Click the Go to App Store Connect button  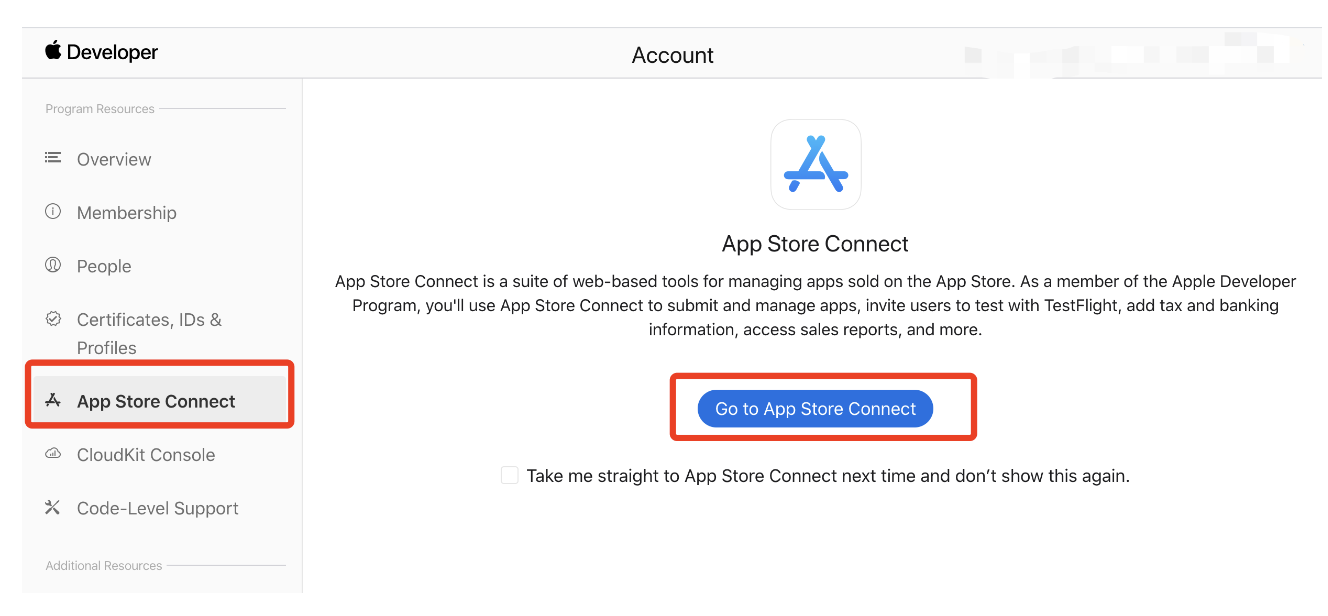point(815,409)
